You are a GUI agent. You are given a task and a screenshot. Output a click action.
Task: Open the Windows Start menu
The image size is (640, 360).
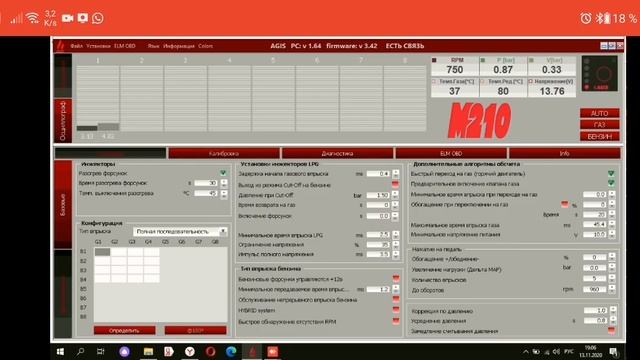click(x=60, y=351)
